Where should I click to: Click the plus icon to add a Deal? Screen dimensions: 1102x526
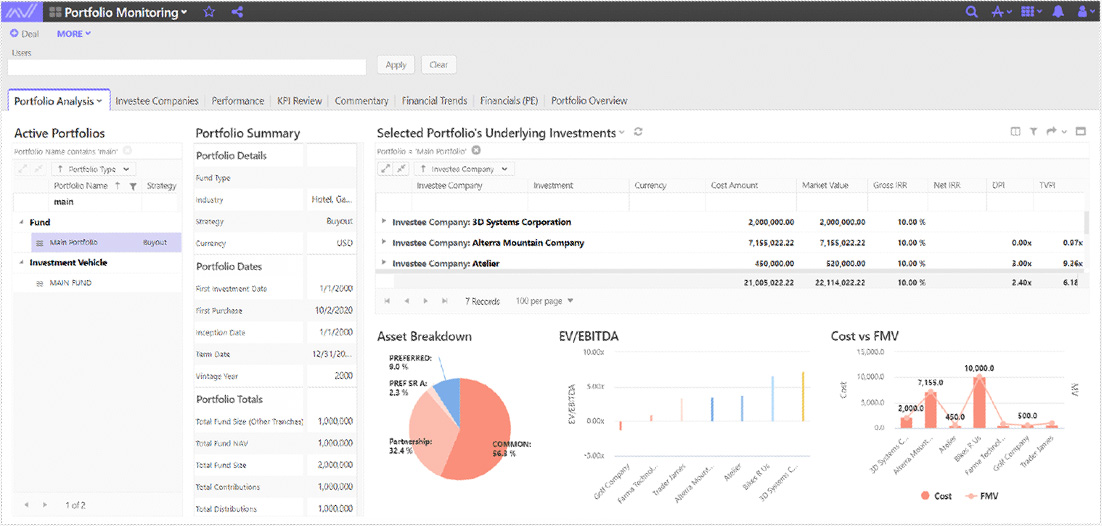tap(13, 33)
